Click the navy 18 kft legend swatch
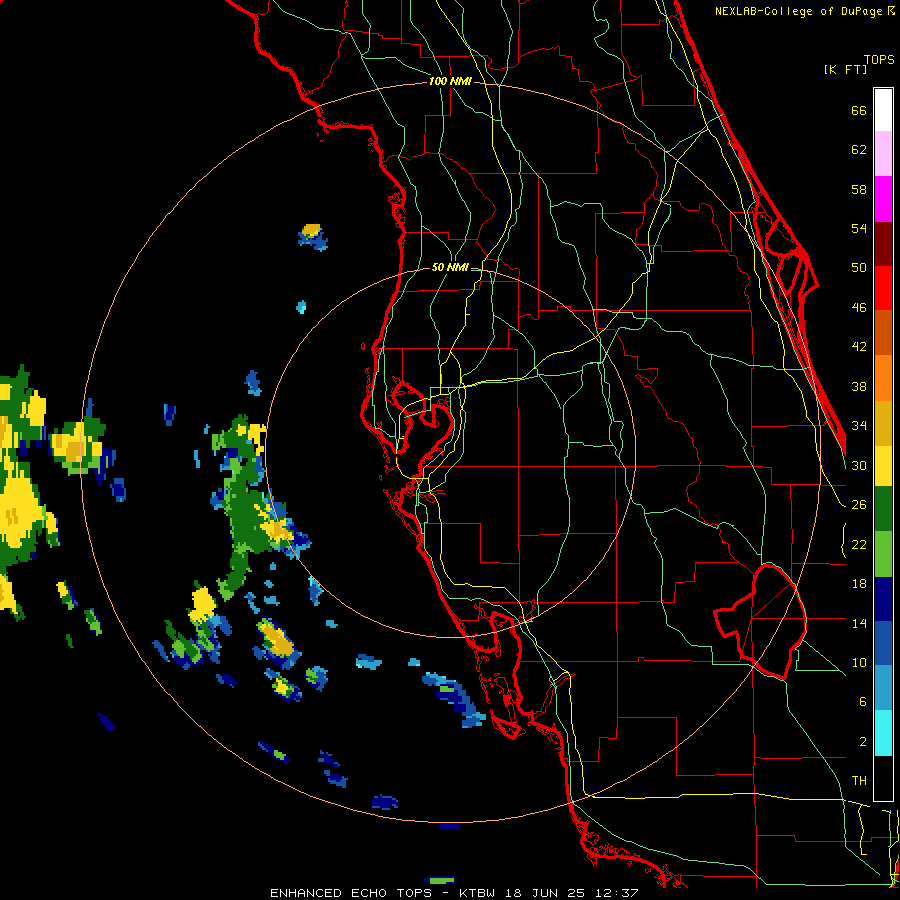The image size is (900, 900). [x=883, y=599]
